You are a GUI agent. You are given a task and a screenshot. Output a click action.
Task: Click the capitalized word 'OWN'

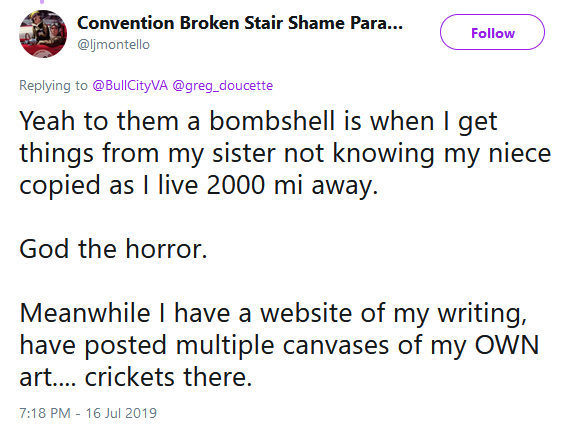pos(507,345)
